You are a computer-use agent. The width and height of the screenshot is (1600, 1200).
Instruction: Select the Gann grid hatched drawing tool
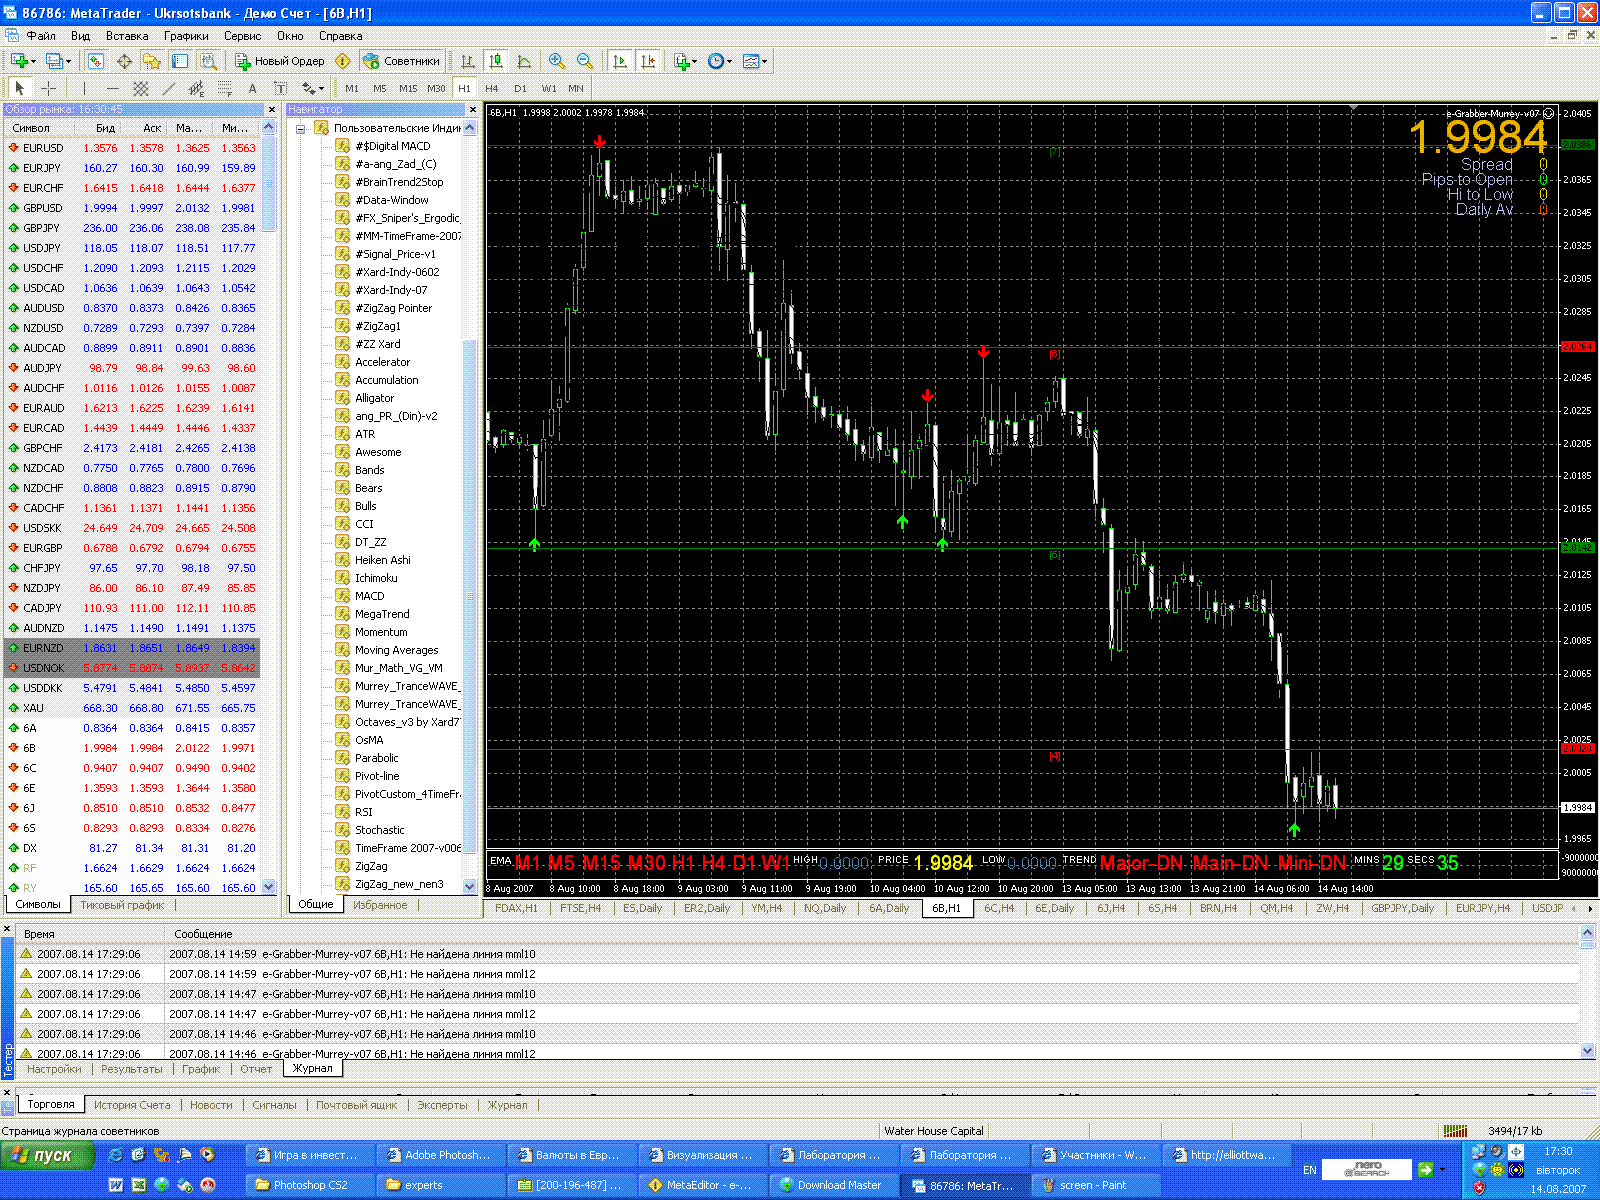click(141, 88)
